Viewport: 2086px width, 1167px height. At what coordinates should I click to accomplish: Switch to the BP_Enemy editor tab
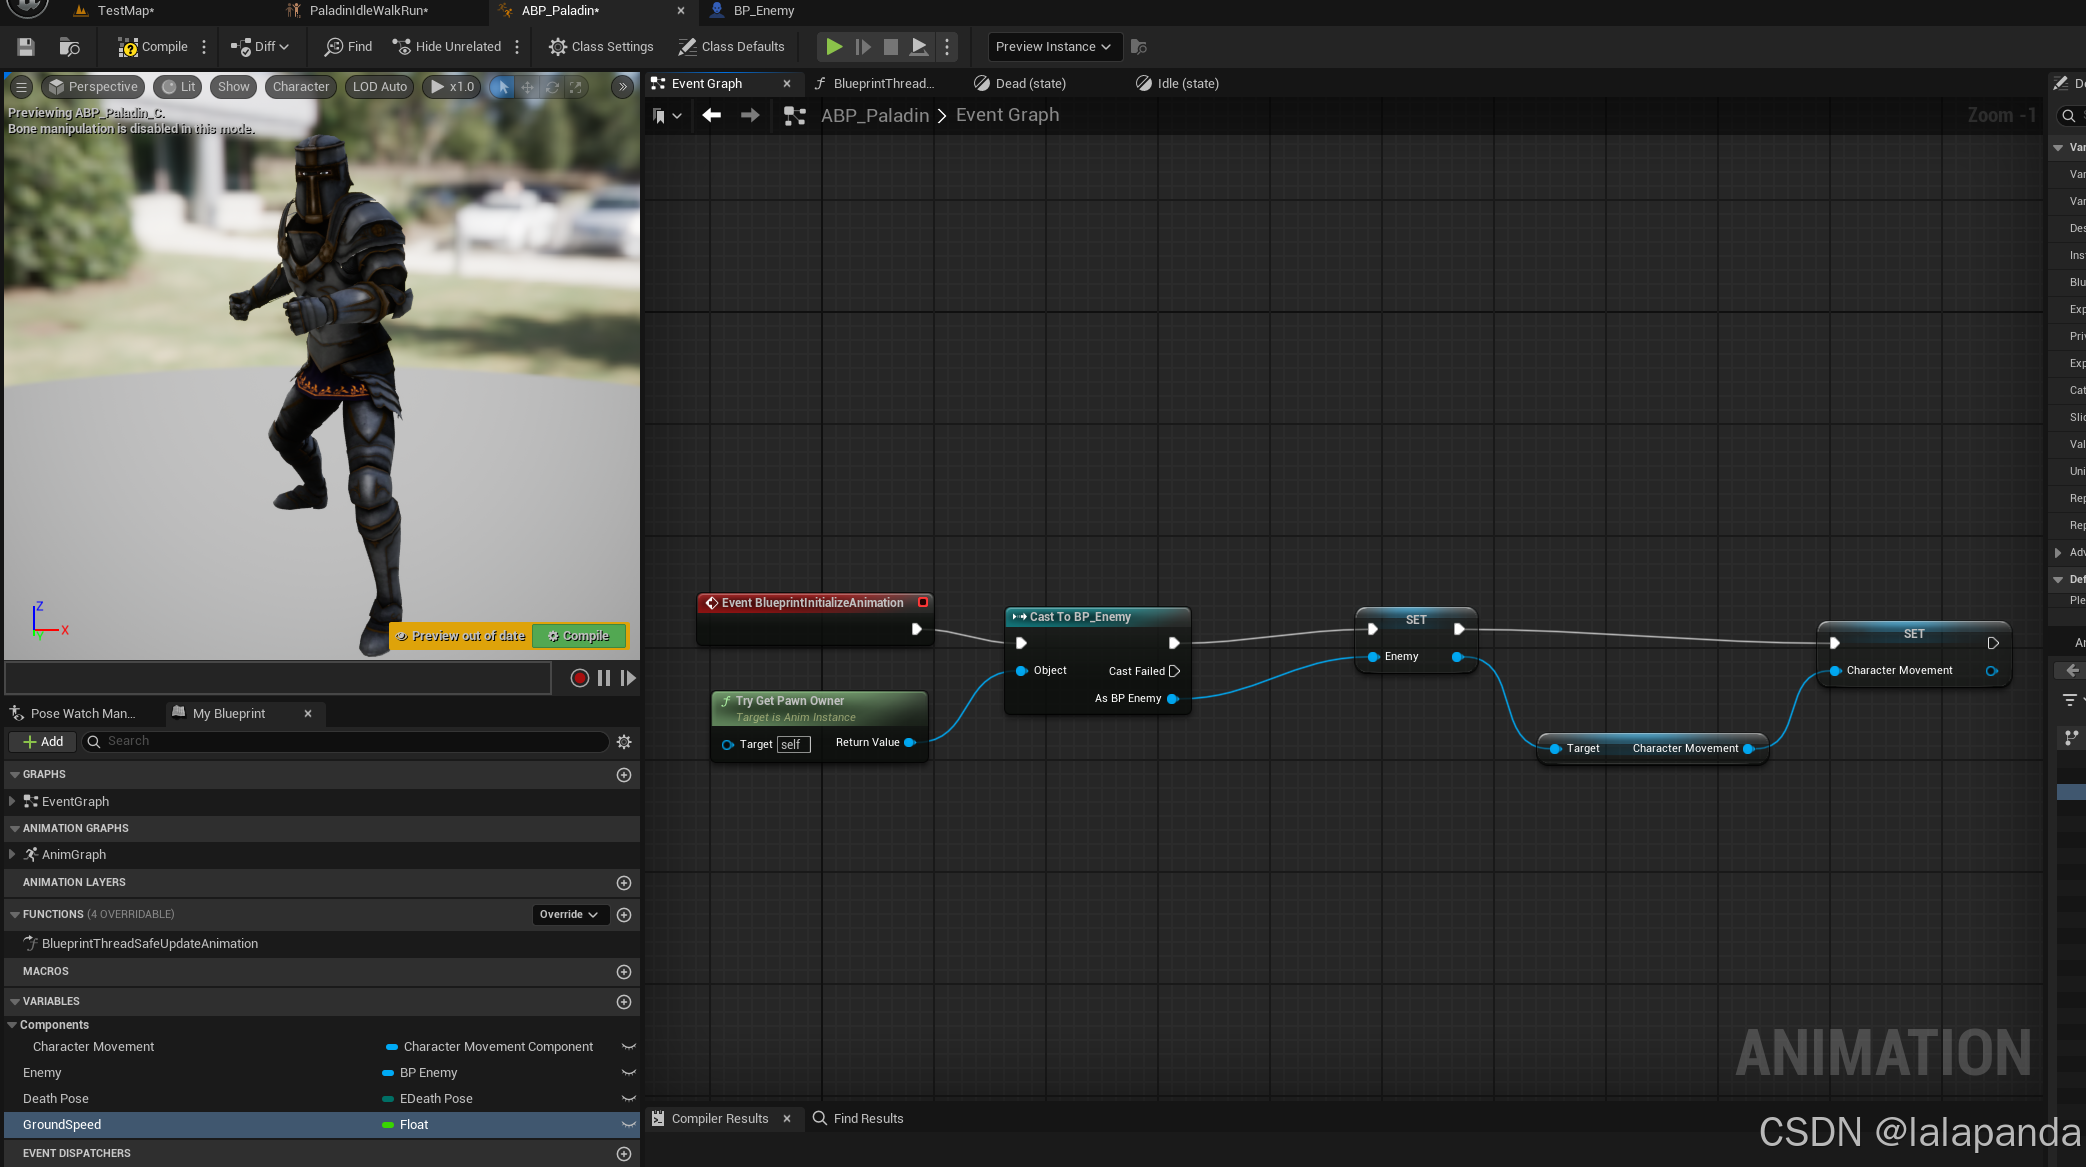763,11
